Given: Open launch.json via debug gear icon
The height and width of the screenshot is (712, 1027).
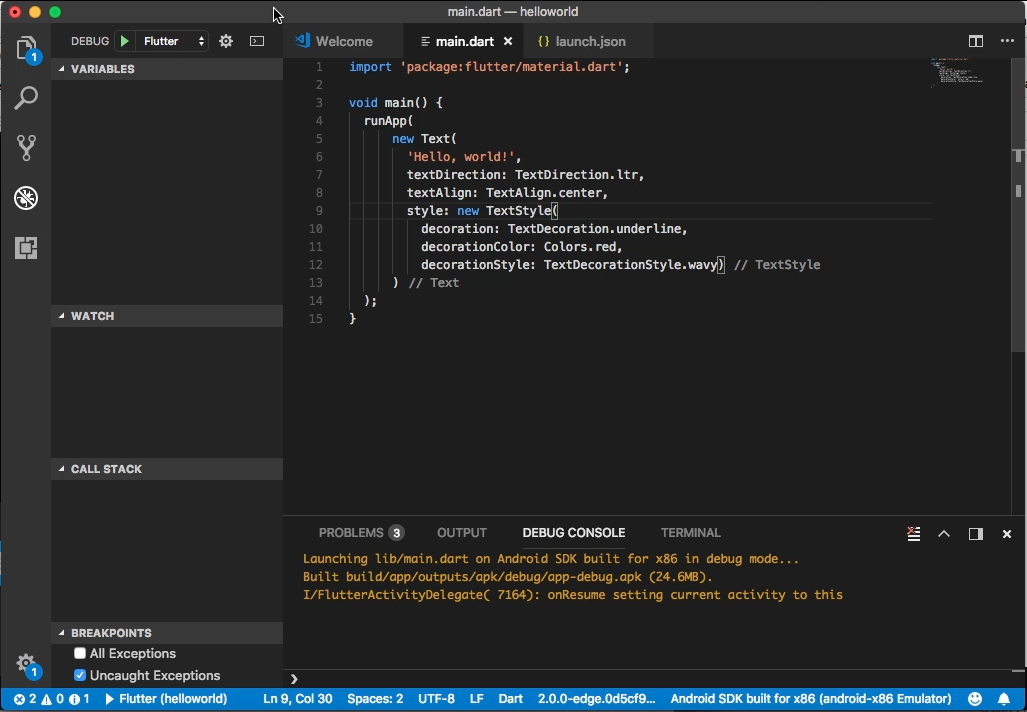Looking at the screenshot, I should (226, 41).
